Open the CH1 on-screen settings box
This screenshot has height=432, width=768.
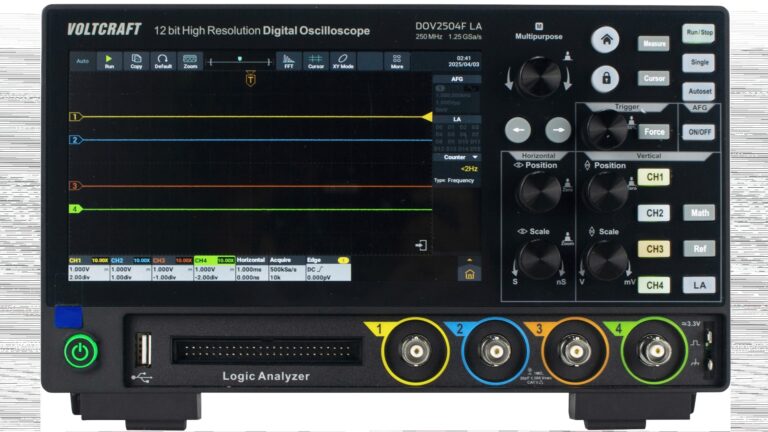[89, 269]
